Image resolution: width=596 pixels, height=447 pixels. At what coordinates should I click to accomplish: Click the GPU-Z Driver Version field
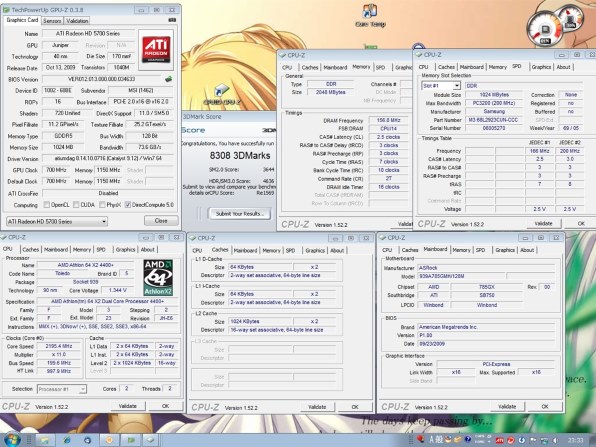108,159
